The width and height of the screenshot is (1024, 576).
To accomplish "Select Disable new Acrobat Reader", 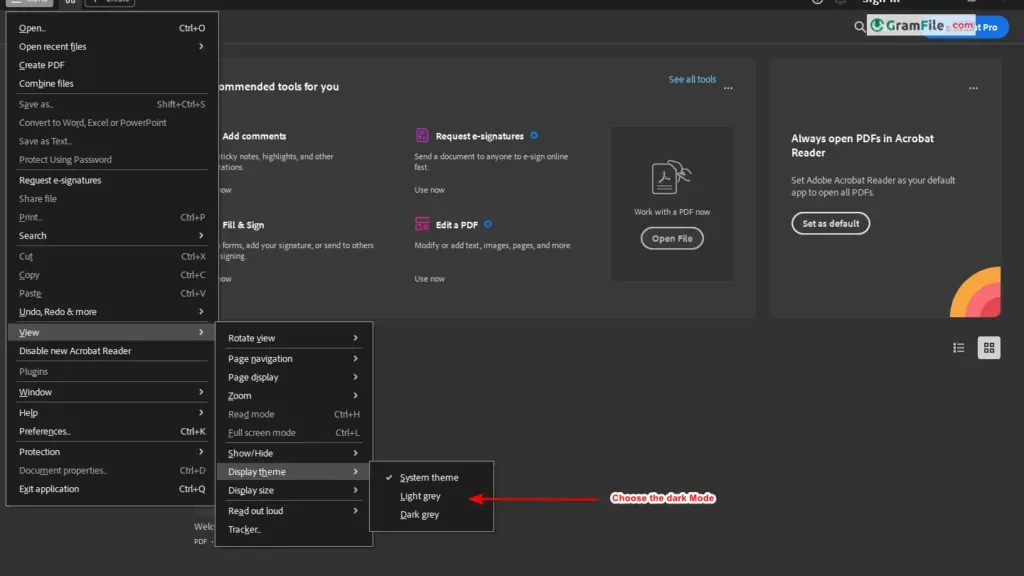I will [111, 351].
